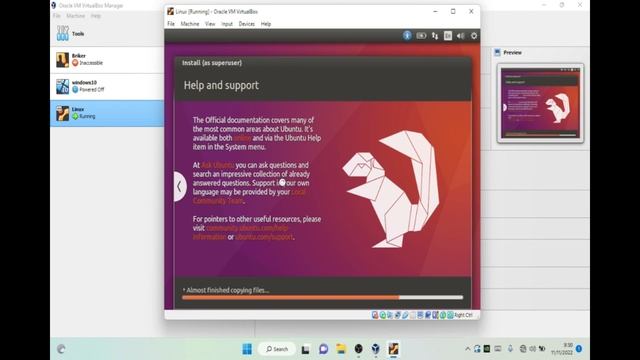Open the Ubuntu system gear menu
Image resolution: width=640 pixels, height=360 pixels.
click(x=473, y=36)
